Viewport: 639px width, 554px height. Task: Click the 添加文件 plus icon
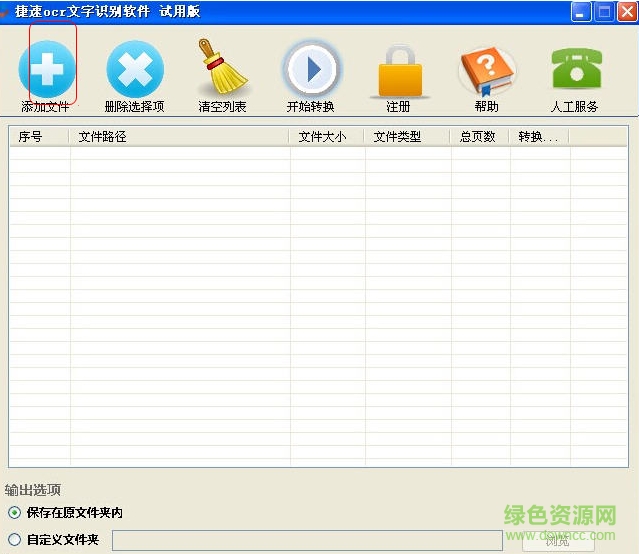coord(47,69)
